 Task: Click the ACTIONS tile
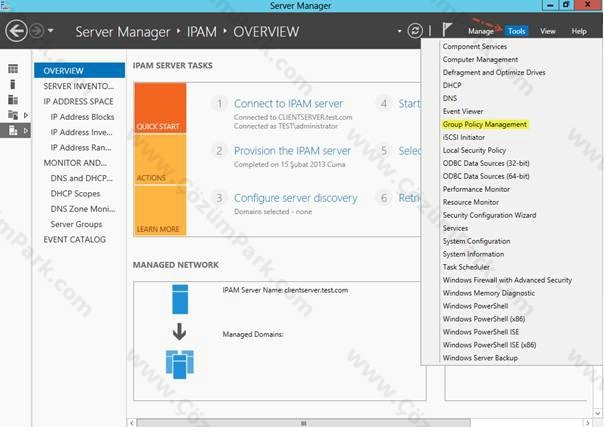tap(160, 159)
